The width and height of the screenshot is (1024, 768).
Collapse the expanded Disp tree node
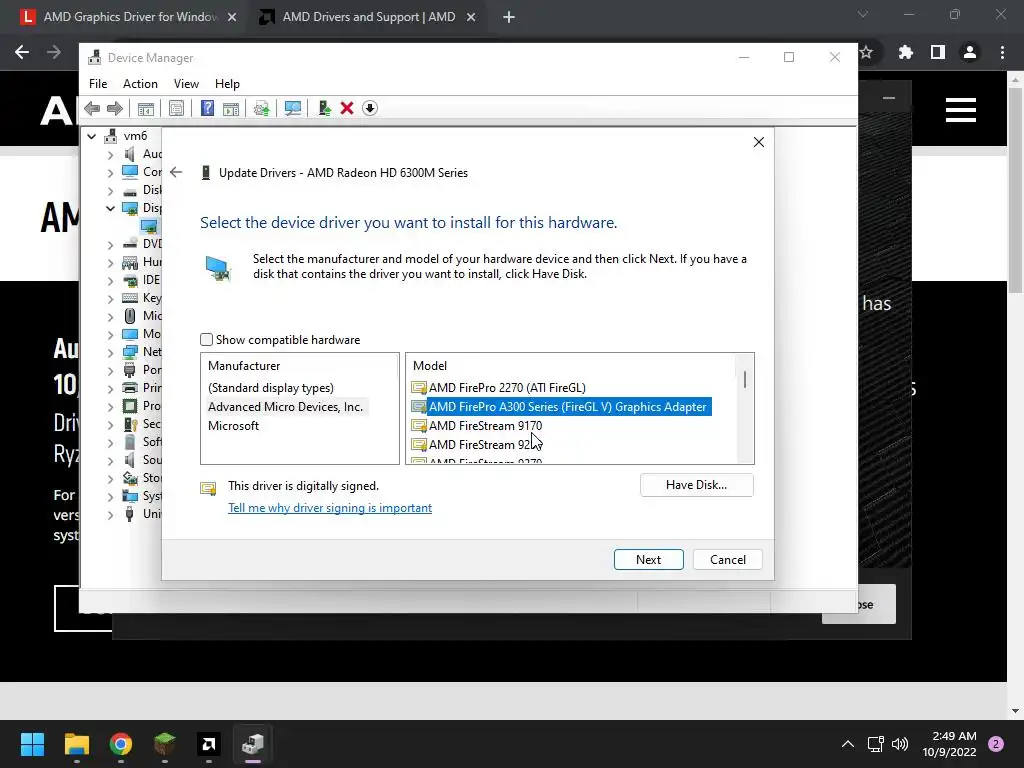[x=110, y=208]
